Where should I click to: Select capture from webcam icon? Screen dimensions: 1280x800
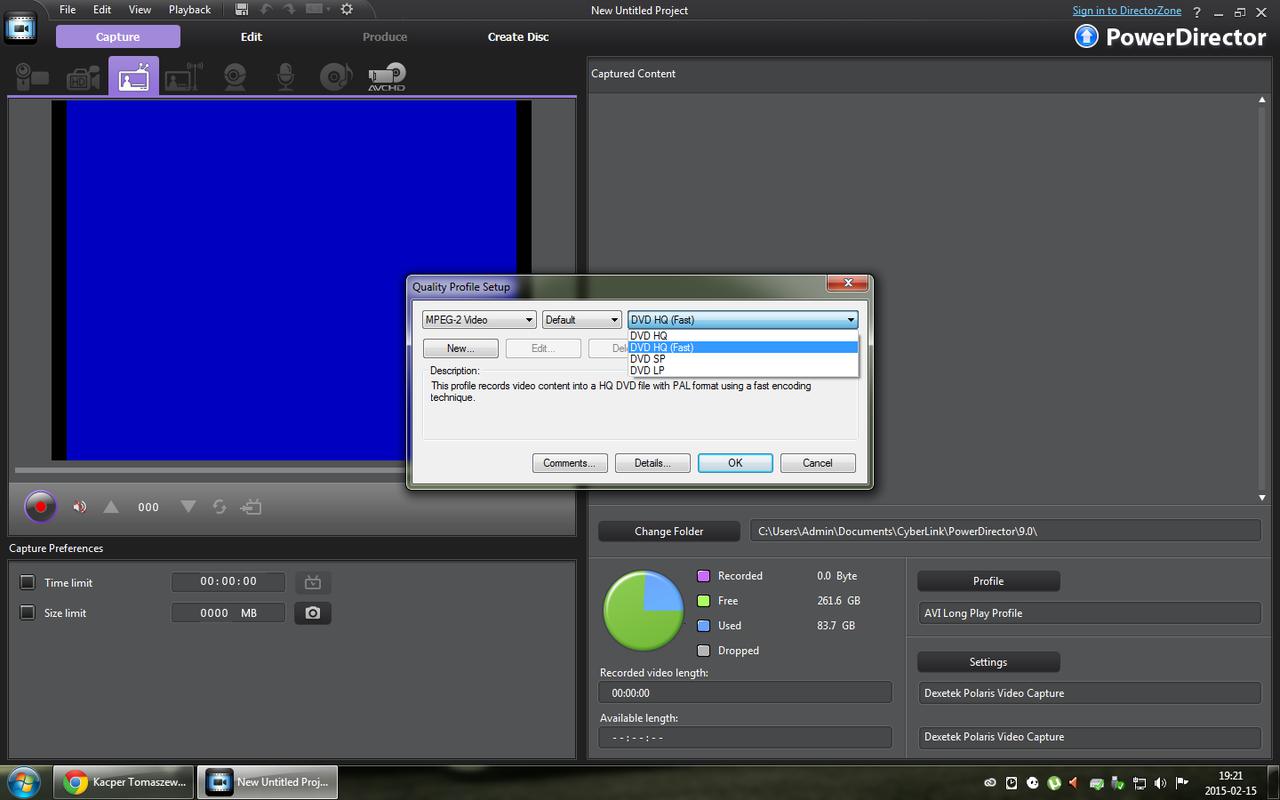235,77
